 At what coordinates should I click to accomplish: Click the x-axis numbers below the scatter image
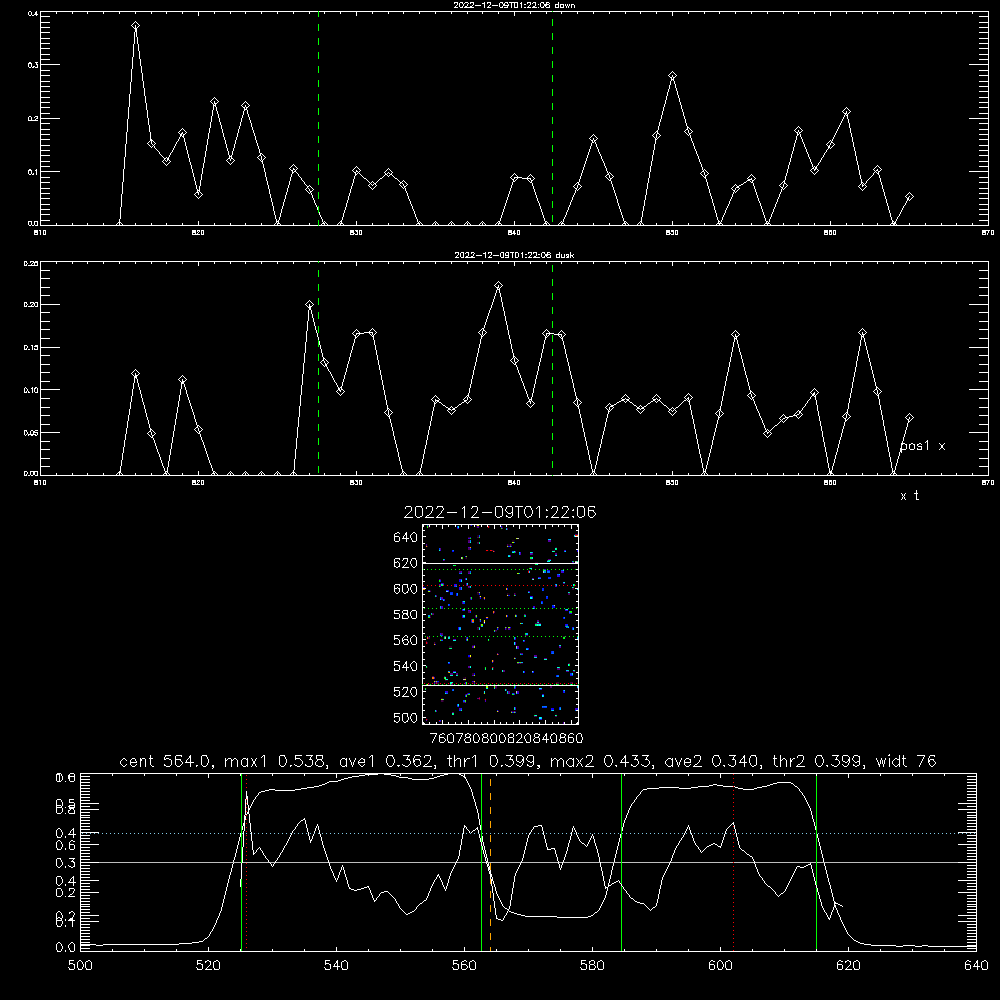click(x=506, y=738)
